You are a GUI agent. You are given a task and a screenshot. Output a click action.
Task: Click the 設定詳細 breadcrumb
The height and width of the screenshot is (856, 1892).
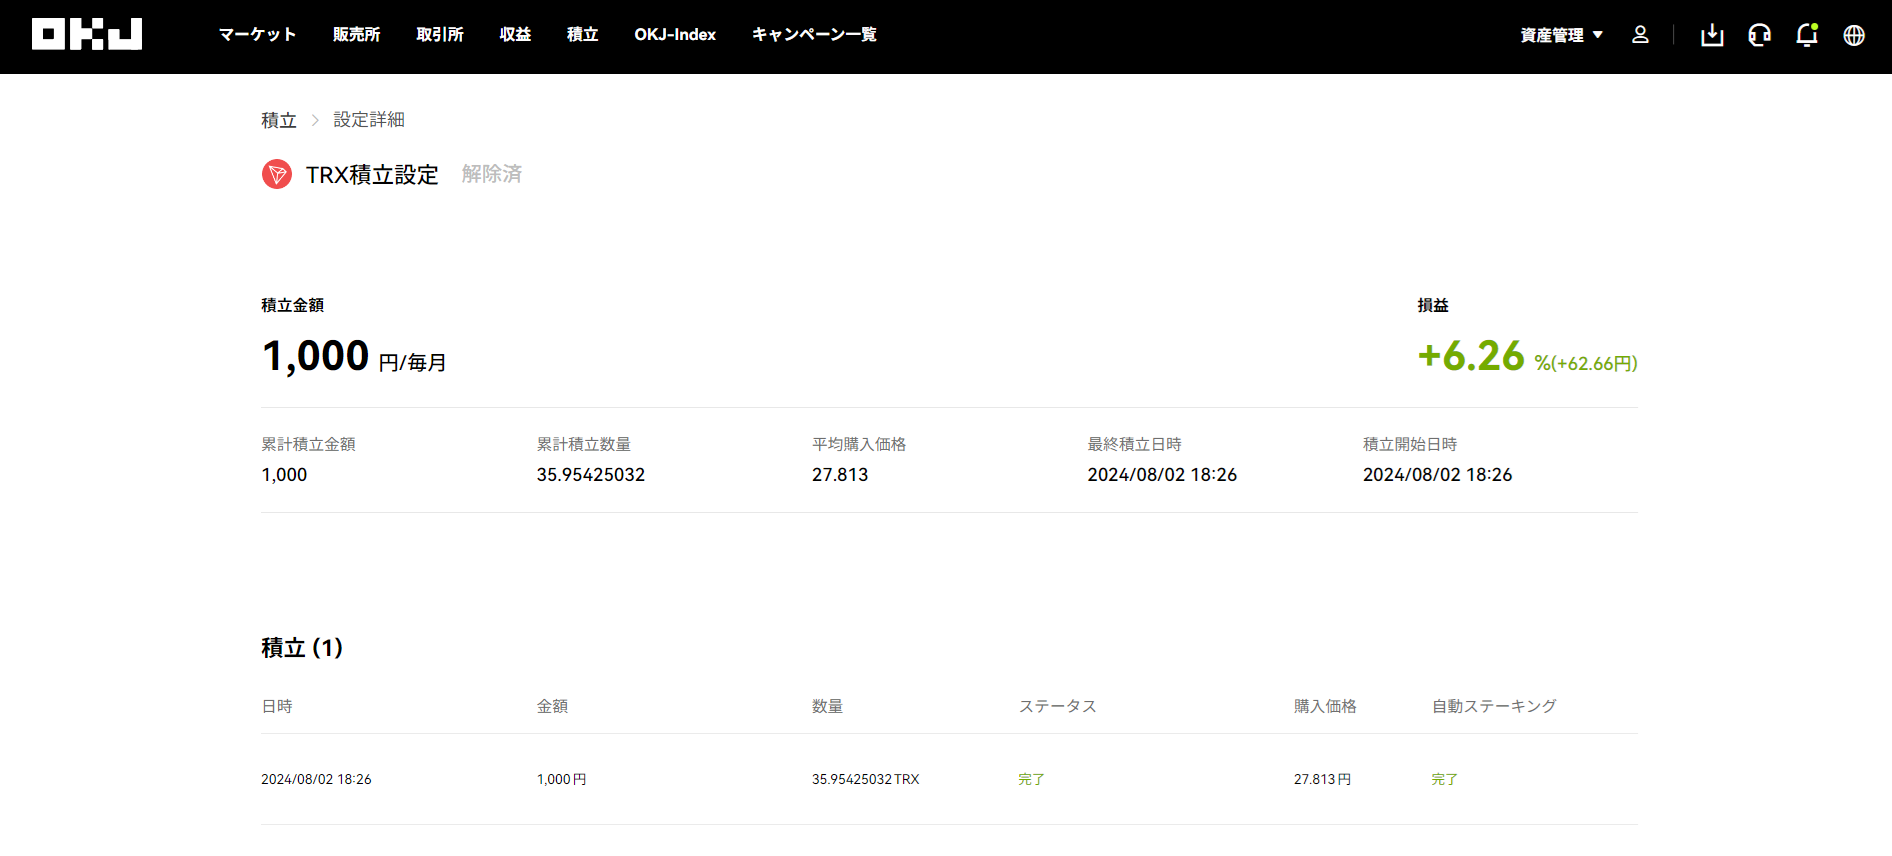click(x=369, y=120)
